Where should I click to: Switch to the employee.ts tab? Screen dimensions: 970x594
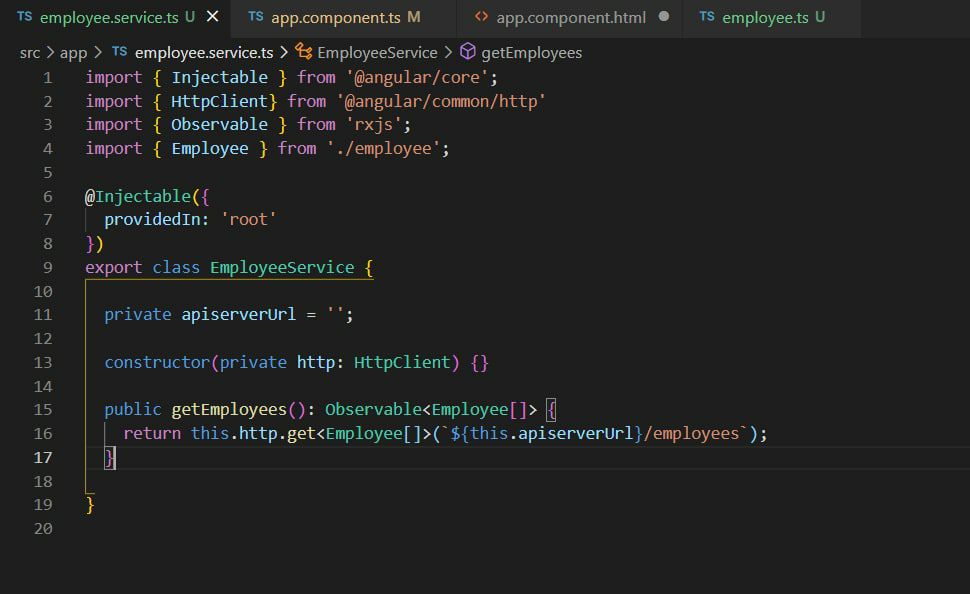pos(765,18)
